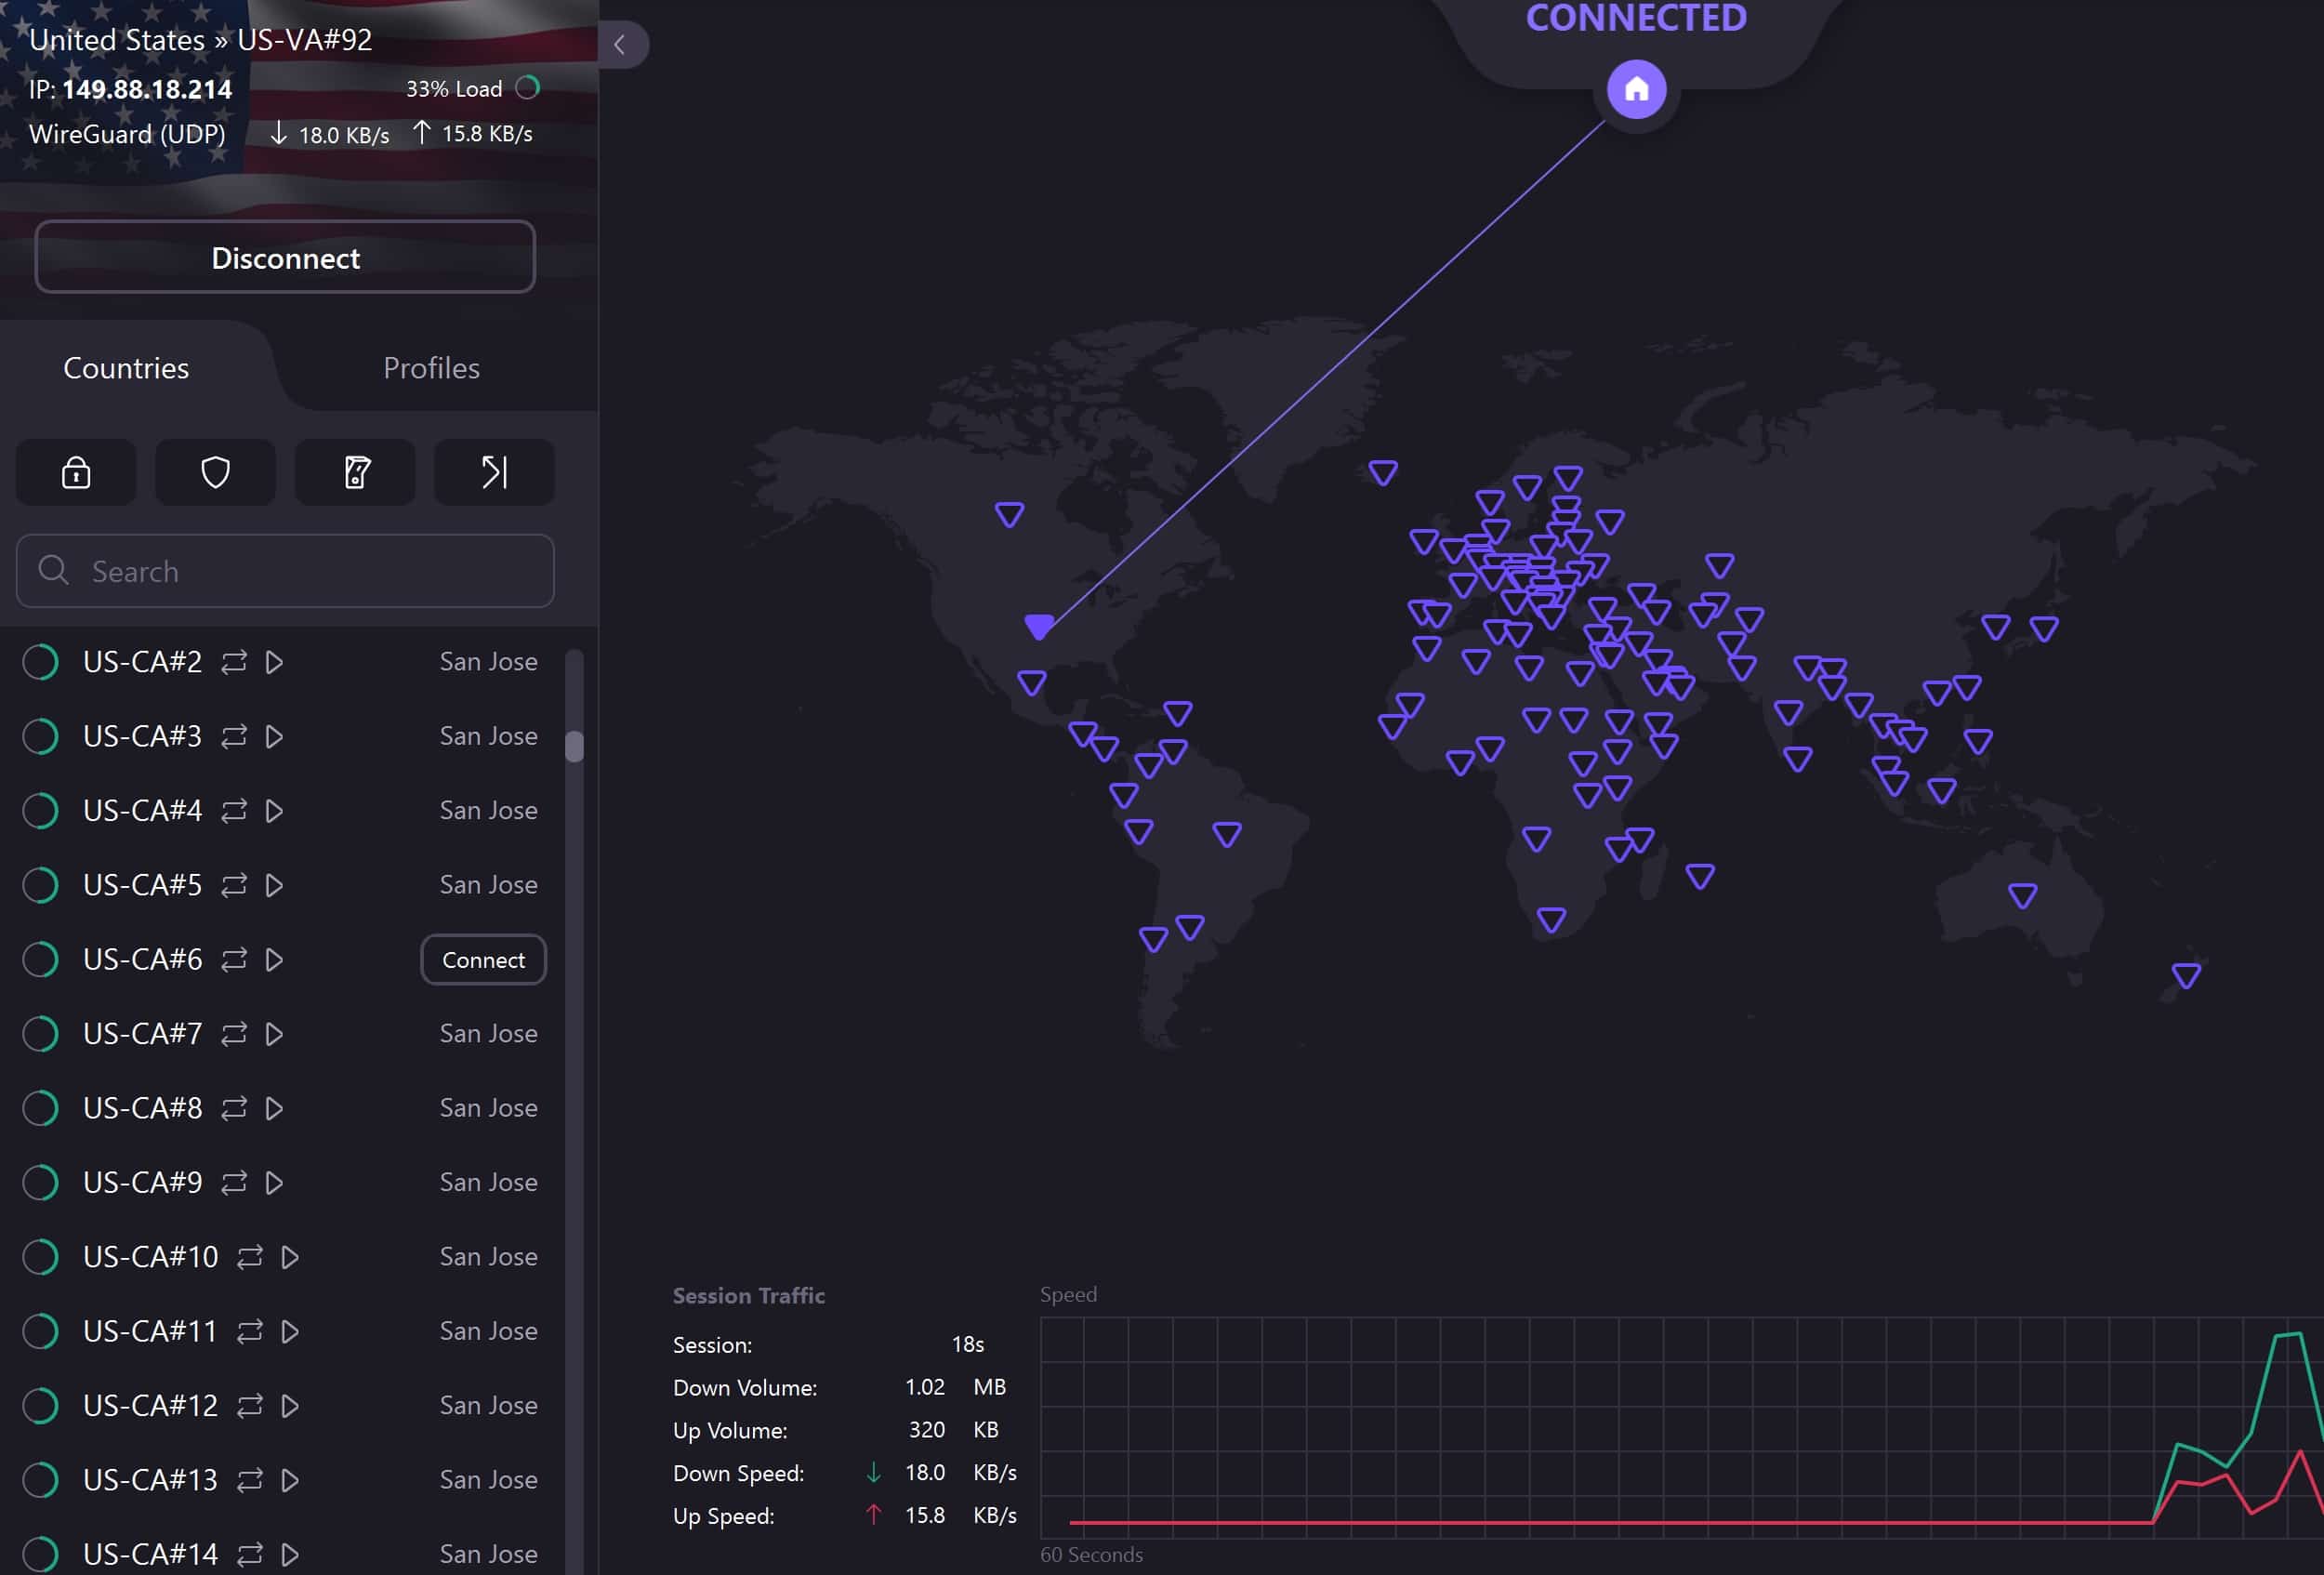2324x1575 pixels.
Task: Click San Jose label for US-CA#9
Action: [488, 1182]
